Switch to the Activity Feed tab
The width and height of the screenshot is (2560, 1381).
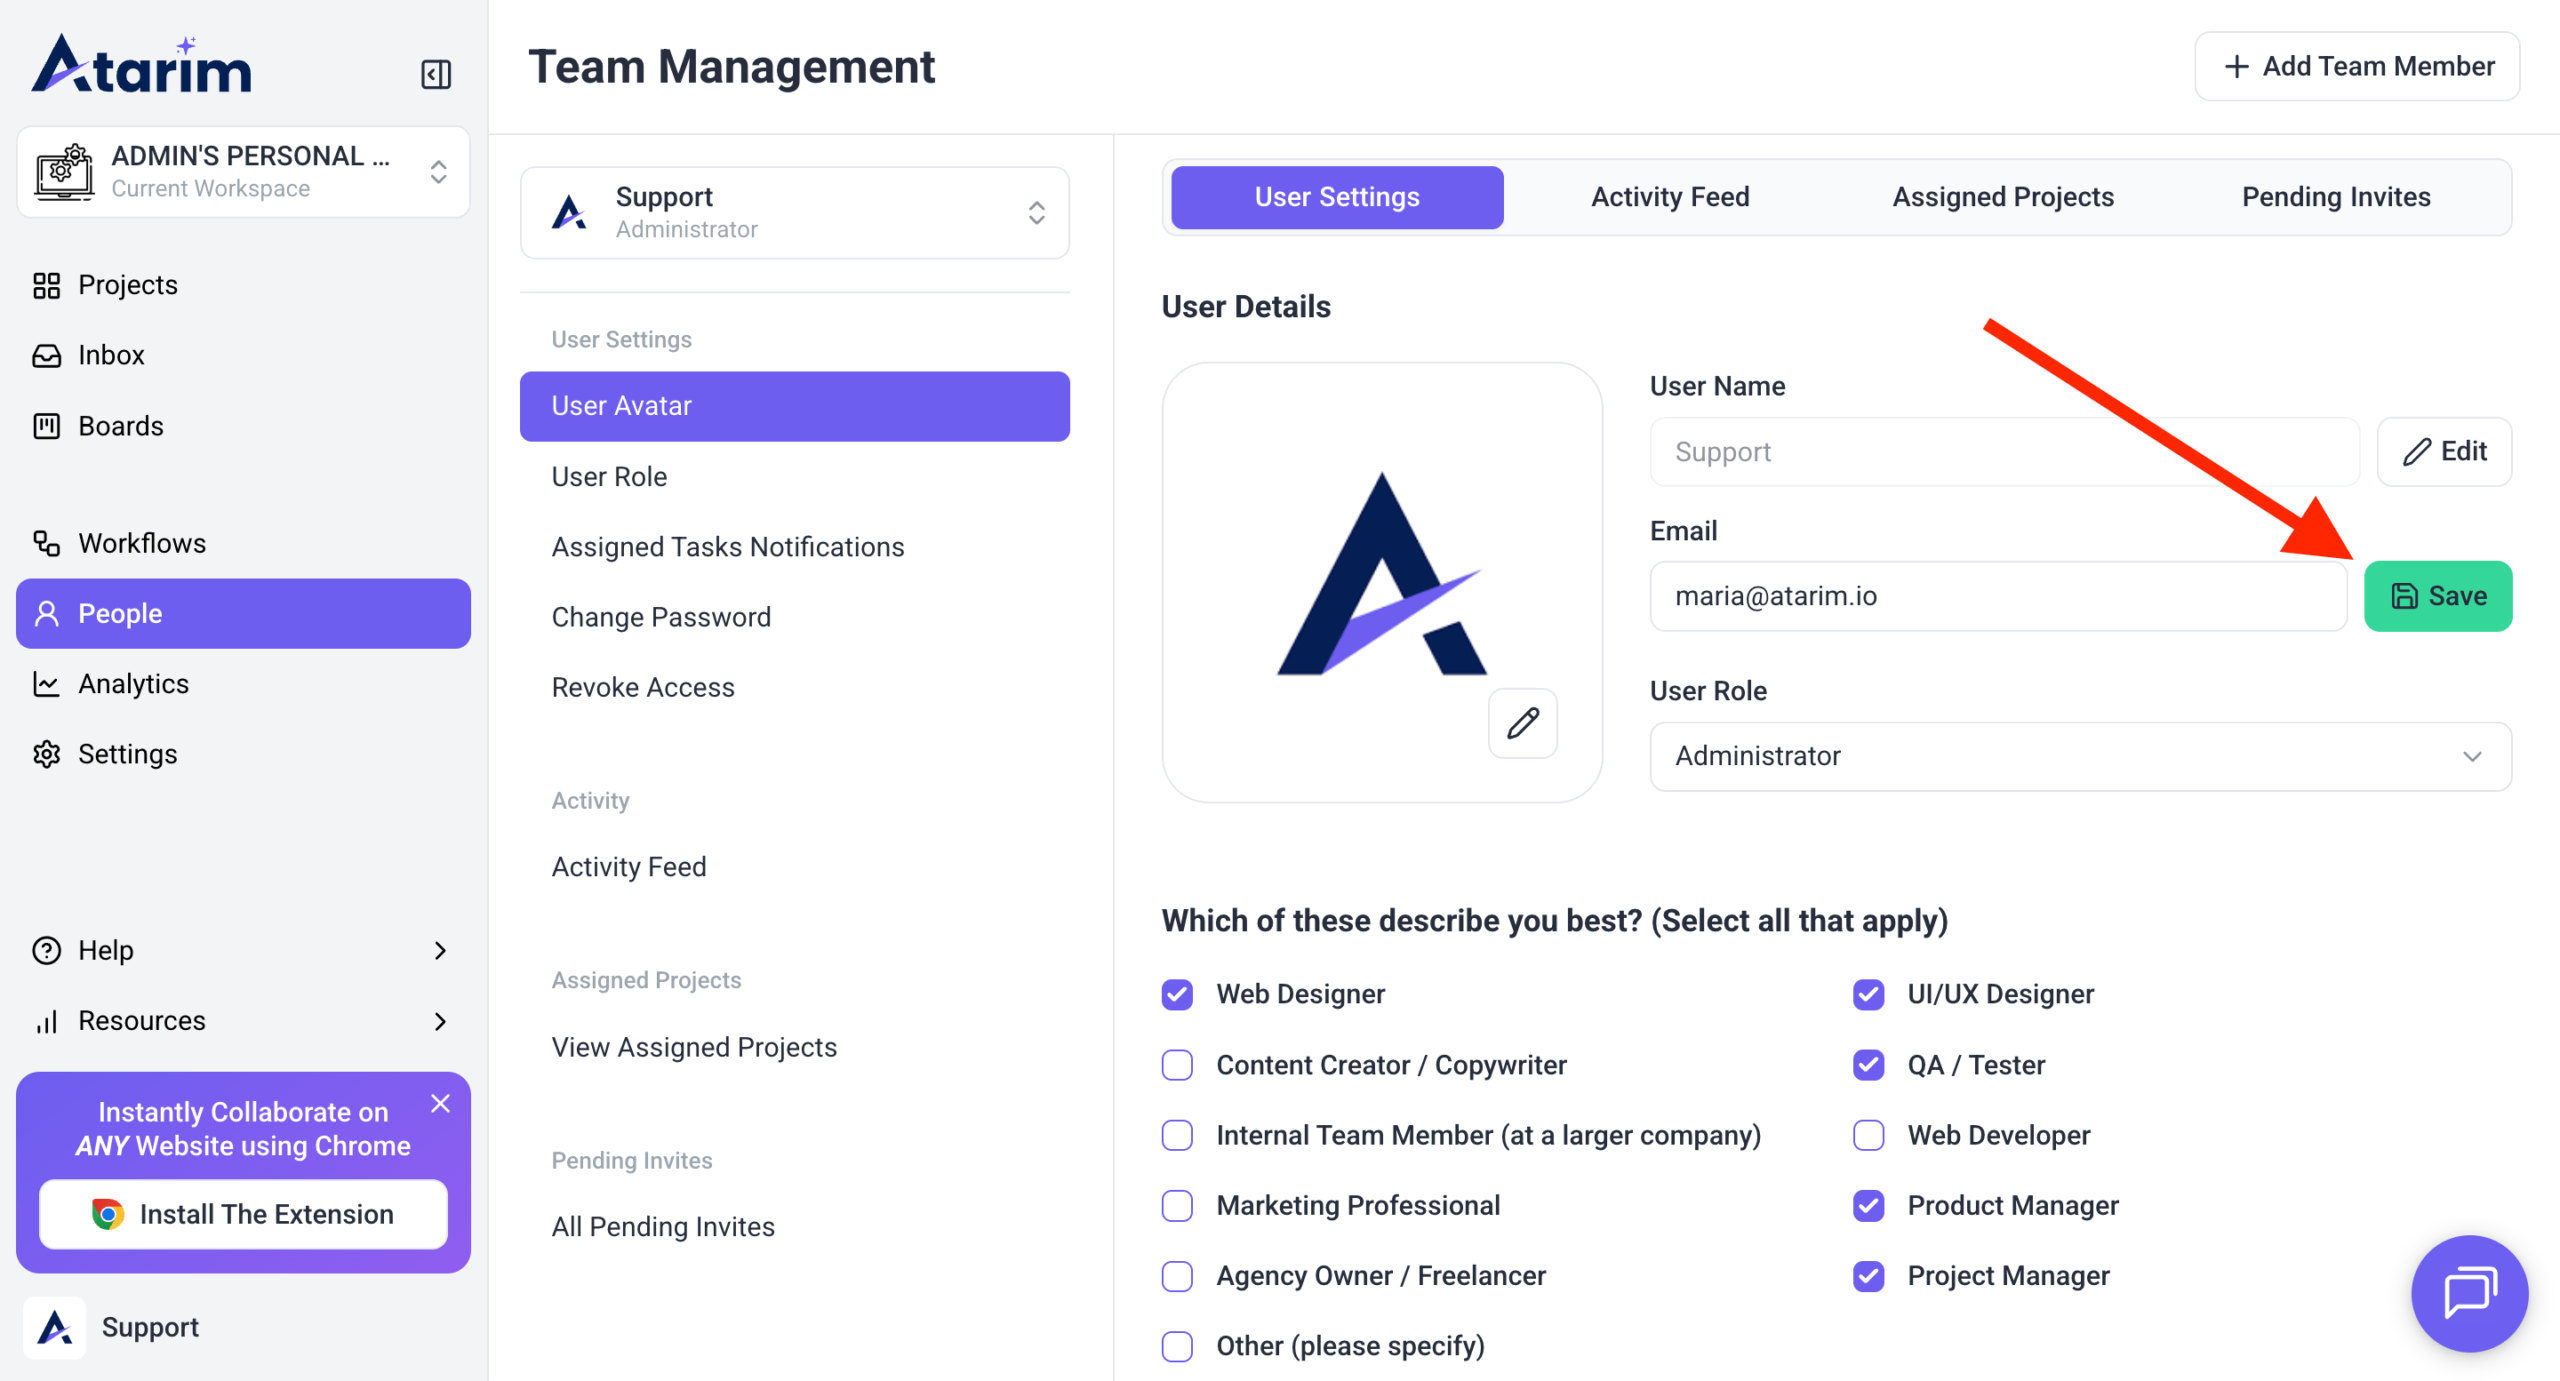point(1669,197)
